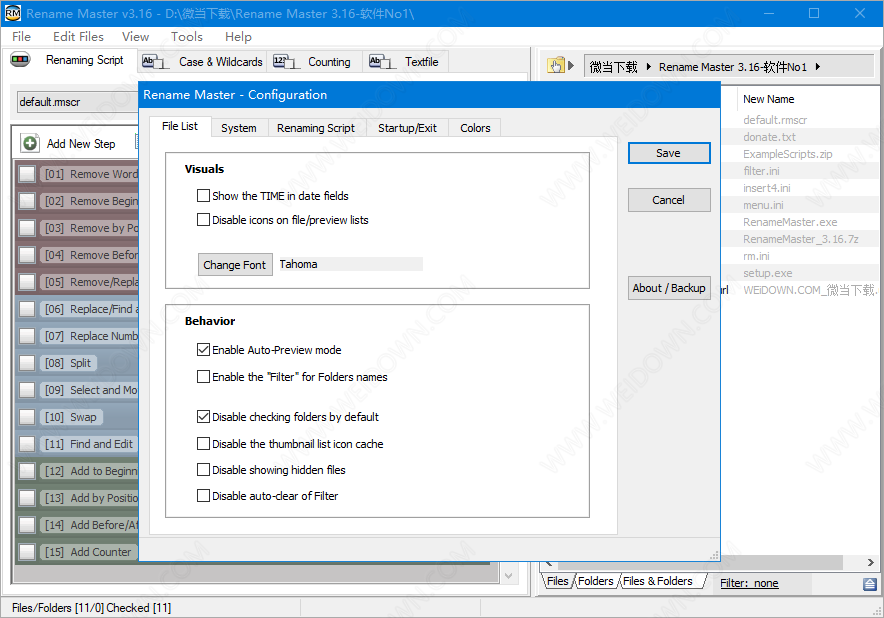Select RenameMaster.exe in file list
The image size is (884, 618).
pyautogui.click(x=790, y=222)
